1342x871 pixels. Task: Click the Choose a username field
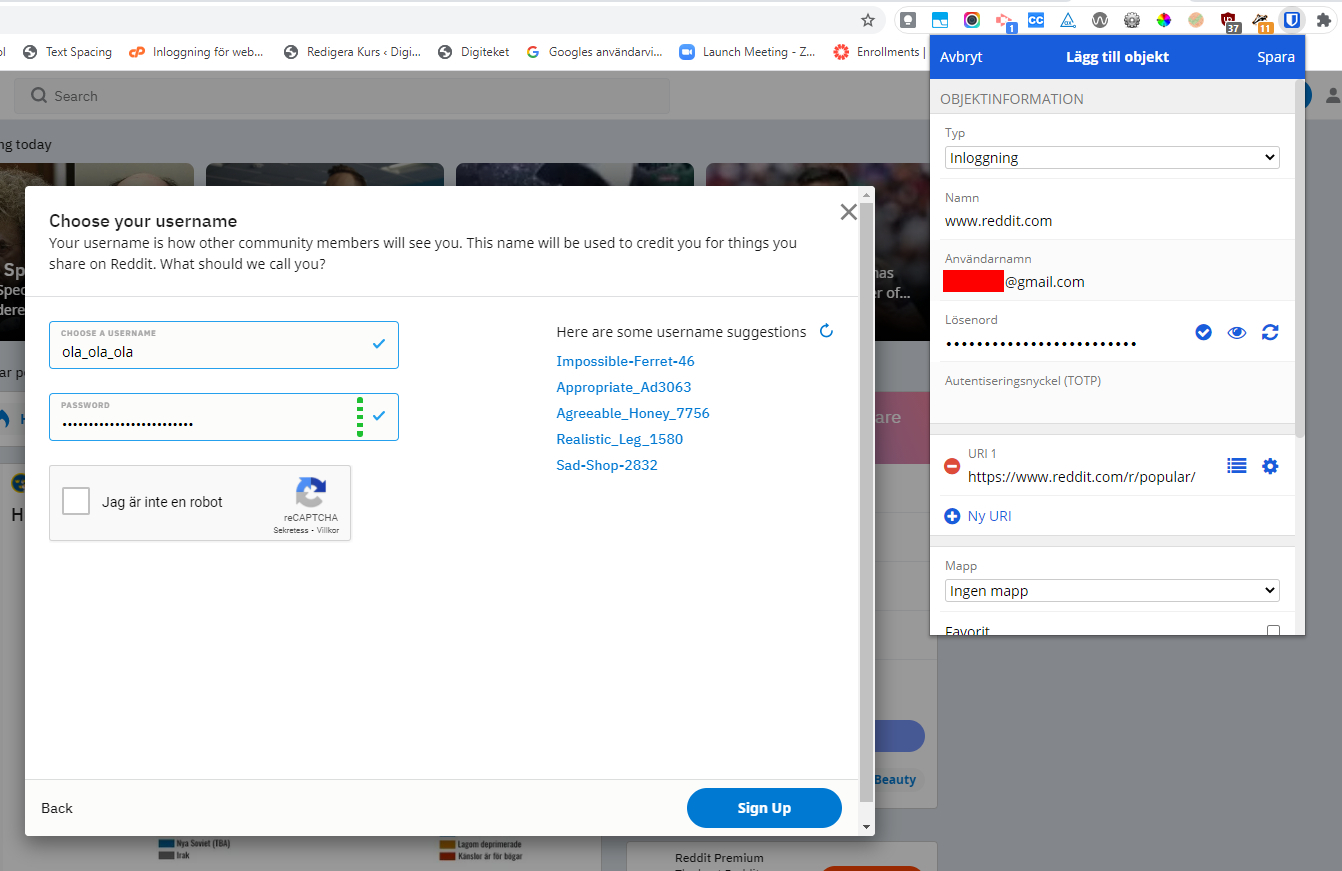coord(210,351)
